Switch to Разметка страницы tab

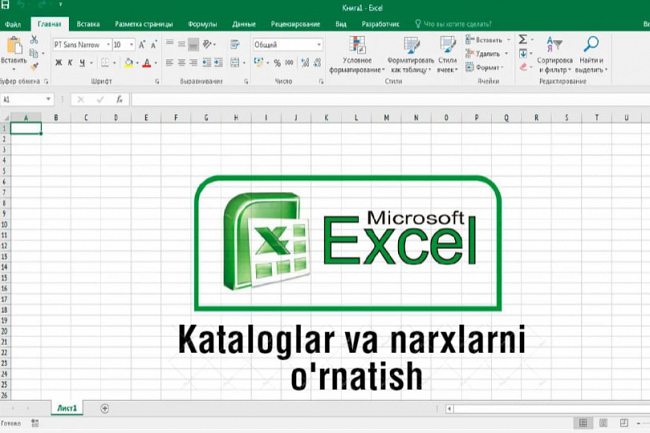pyautogui.click(x=144, y=24)
